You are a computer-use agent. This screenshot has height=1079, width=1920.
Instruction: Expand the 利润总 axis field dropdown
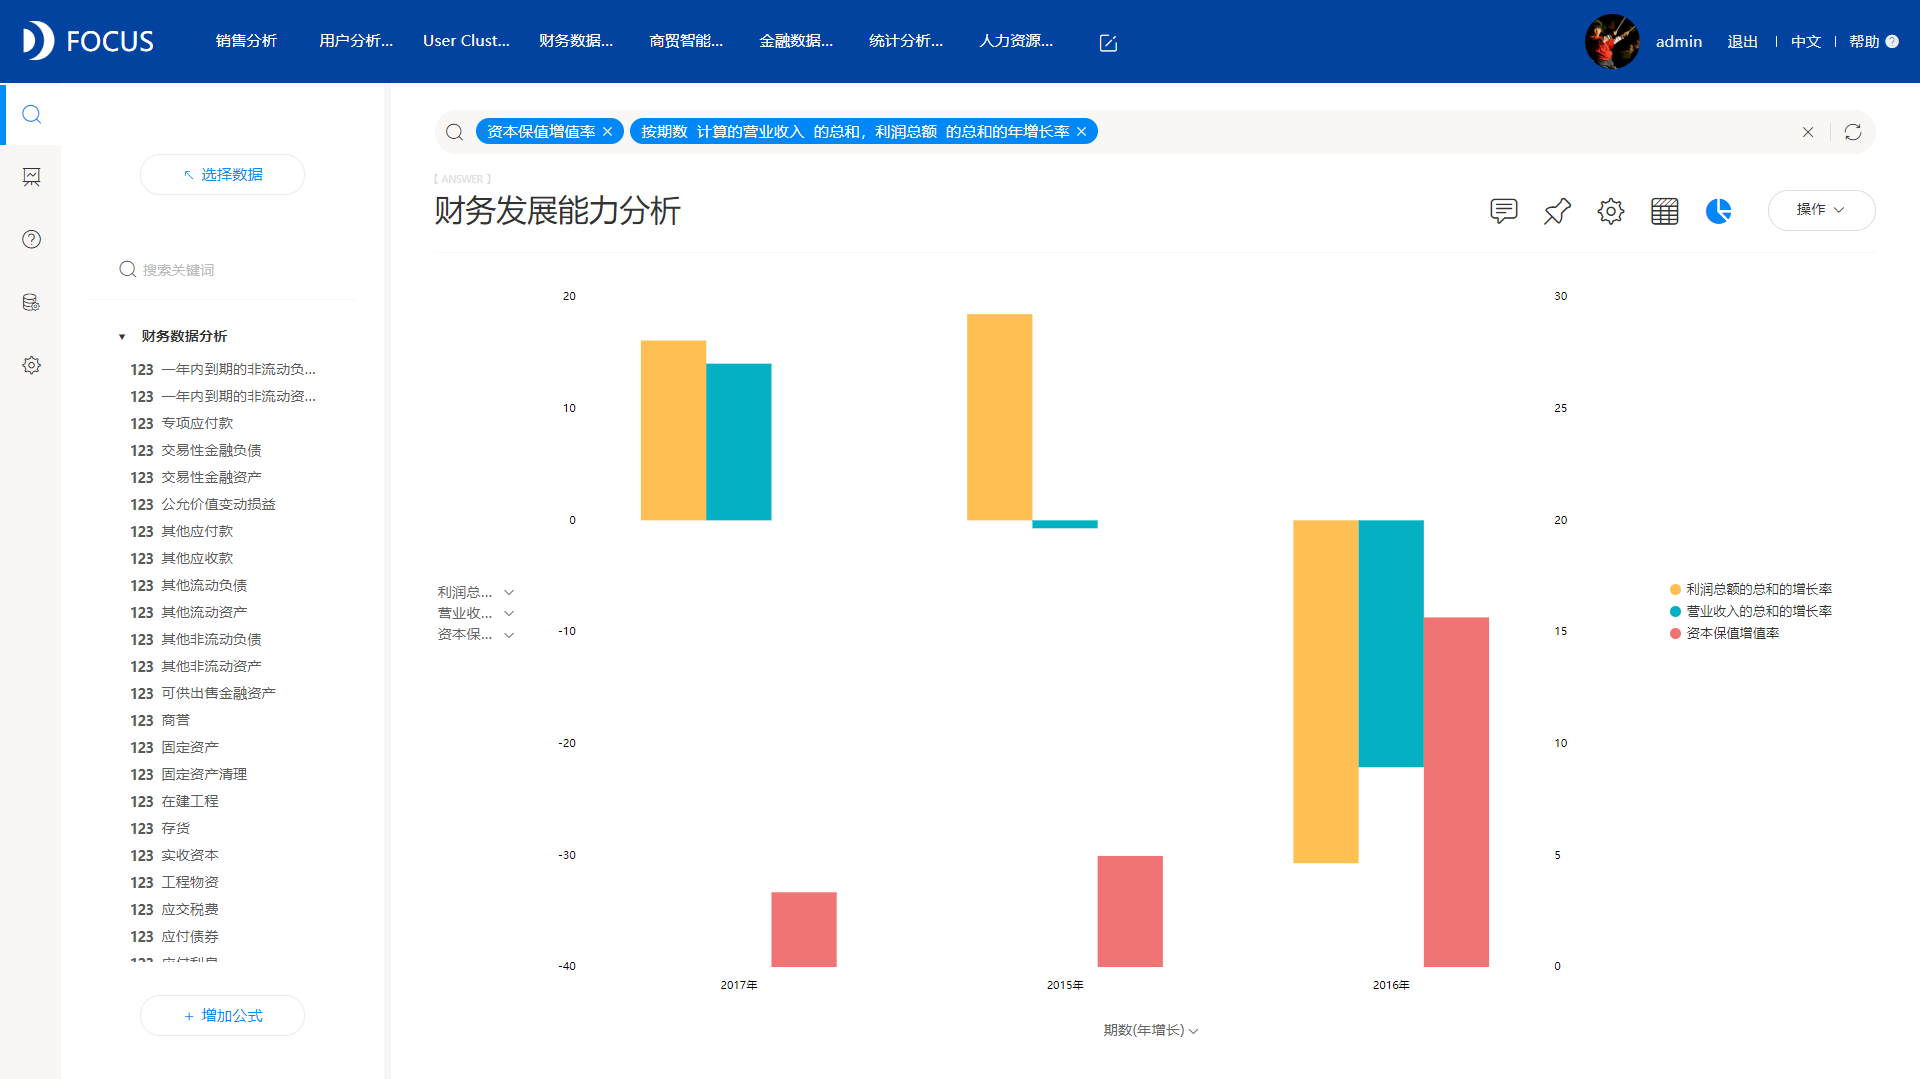(509, 591)
